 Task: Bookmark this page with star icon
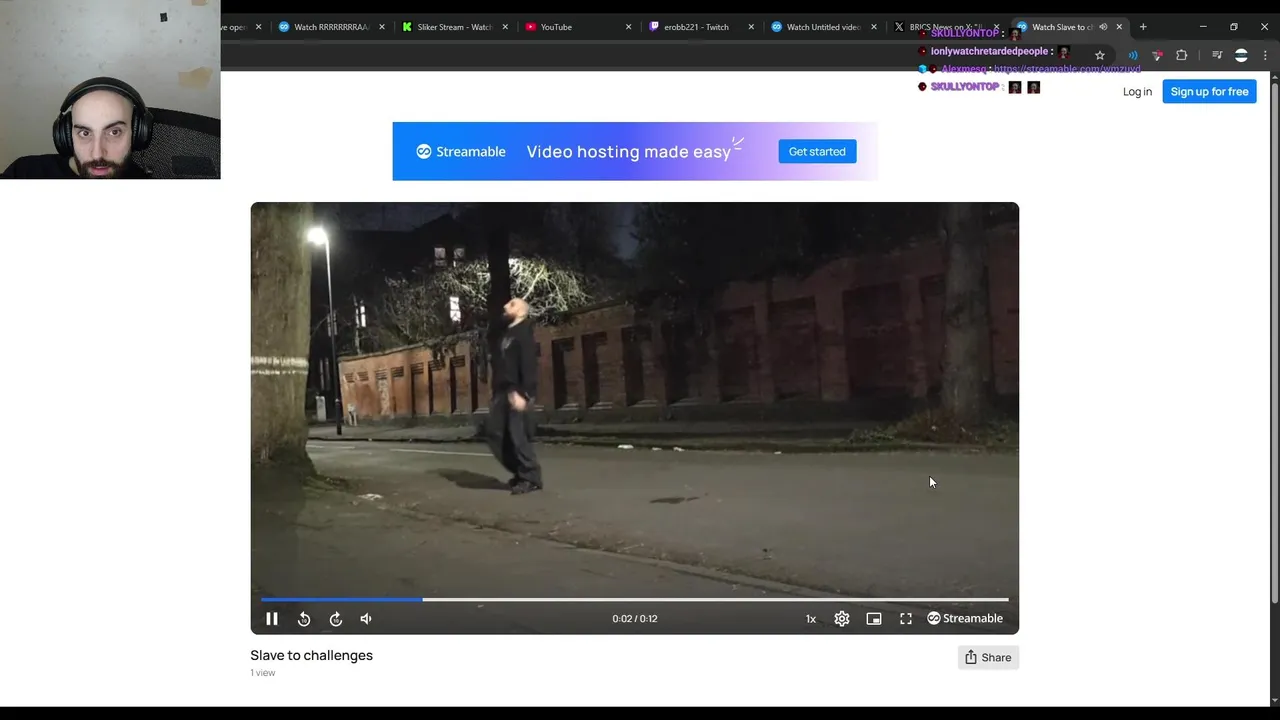pyautogui.click(x=1100, y=56)
